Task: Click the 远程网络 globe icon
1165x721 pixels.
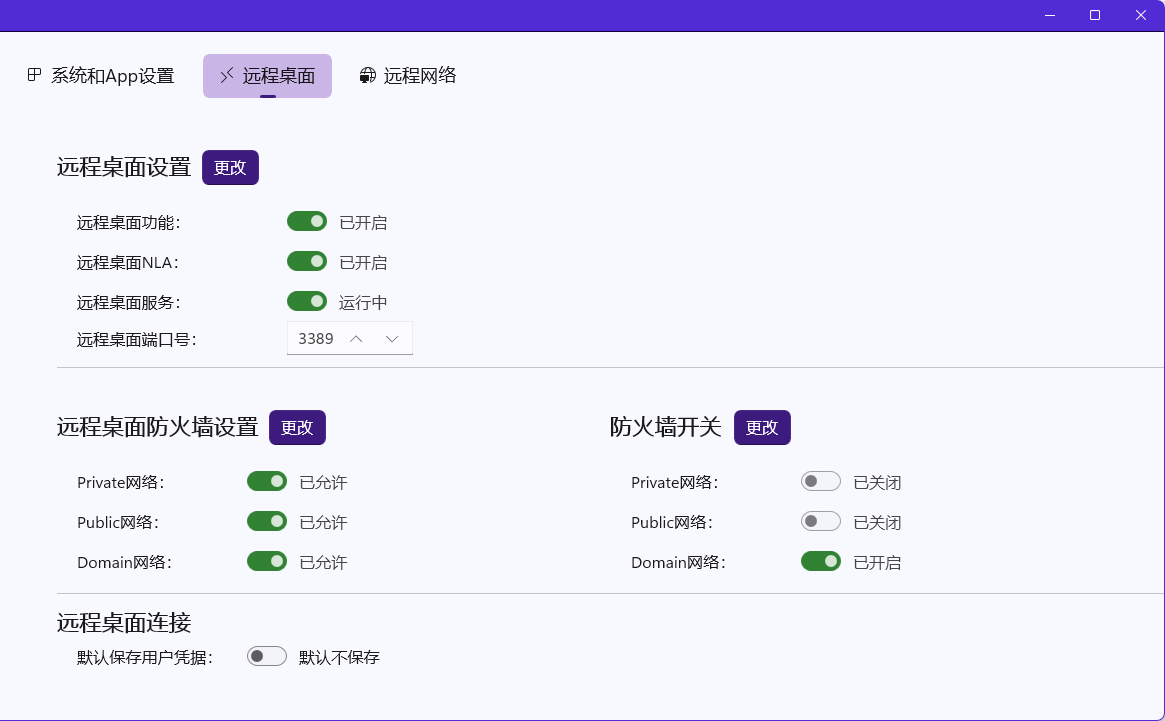Action: click(368, 76)
